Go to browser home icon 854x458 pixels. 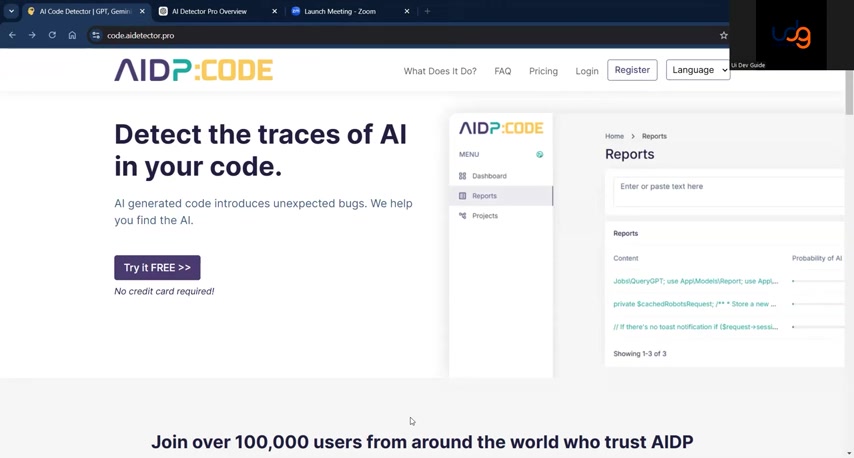coord(72,35)
